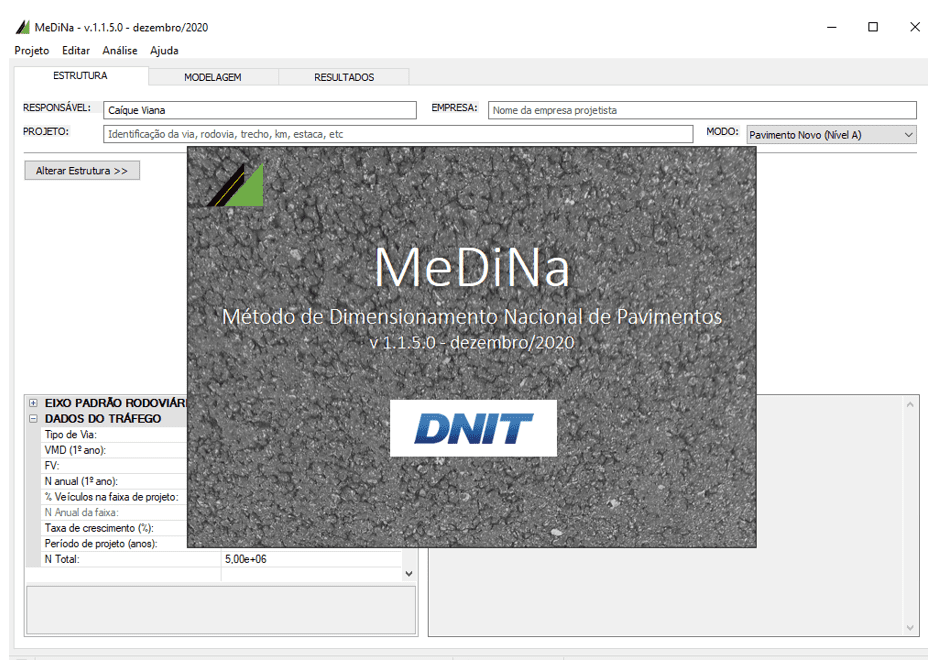Screen dimensions: 939x661
Task: Click the MeDiNa logo on the splash screen
Action: [235, 185]
